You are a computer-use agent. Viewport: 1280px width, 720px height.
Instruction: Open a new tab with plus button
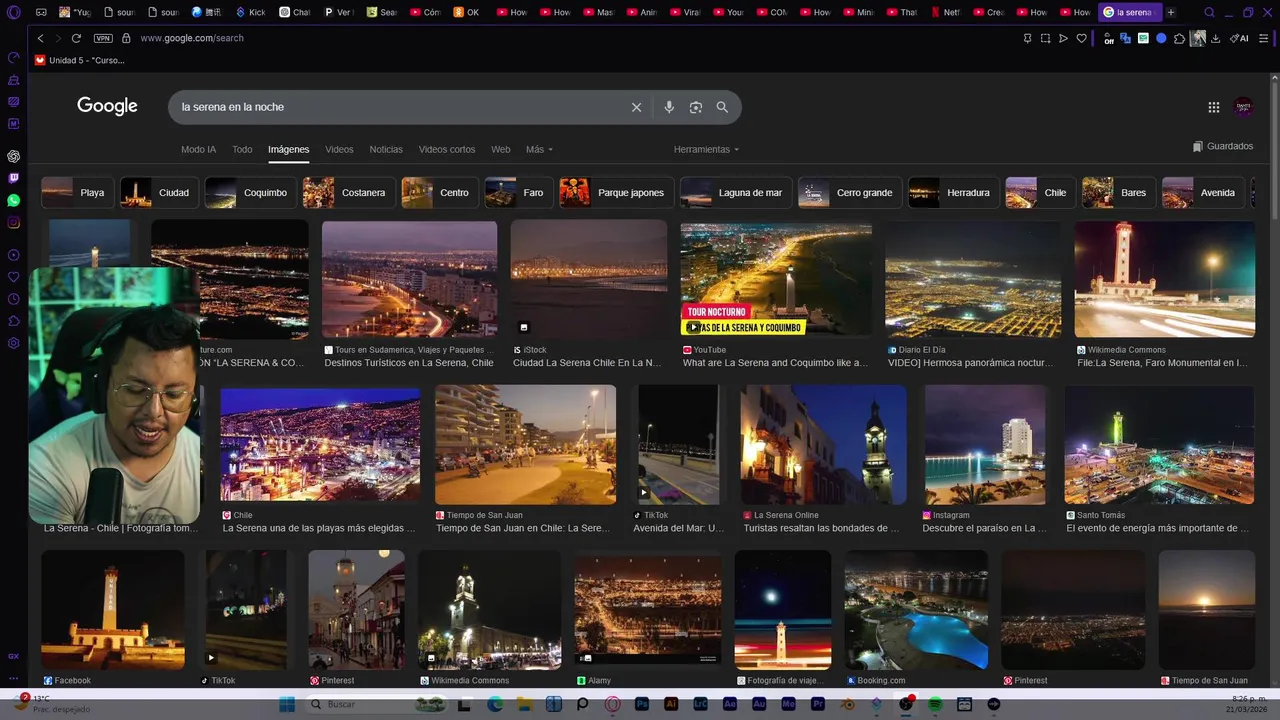(1171, 12)
